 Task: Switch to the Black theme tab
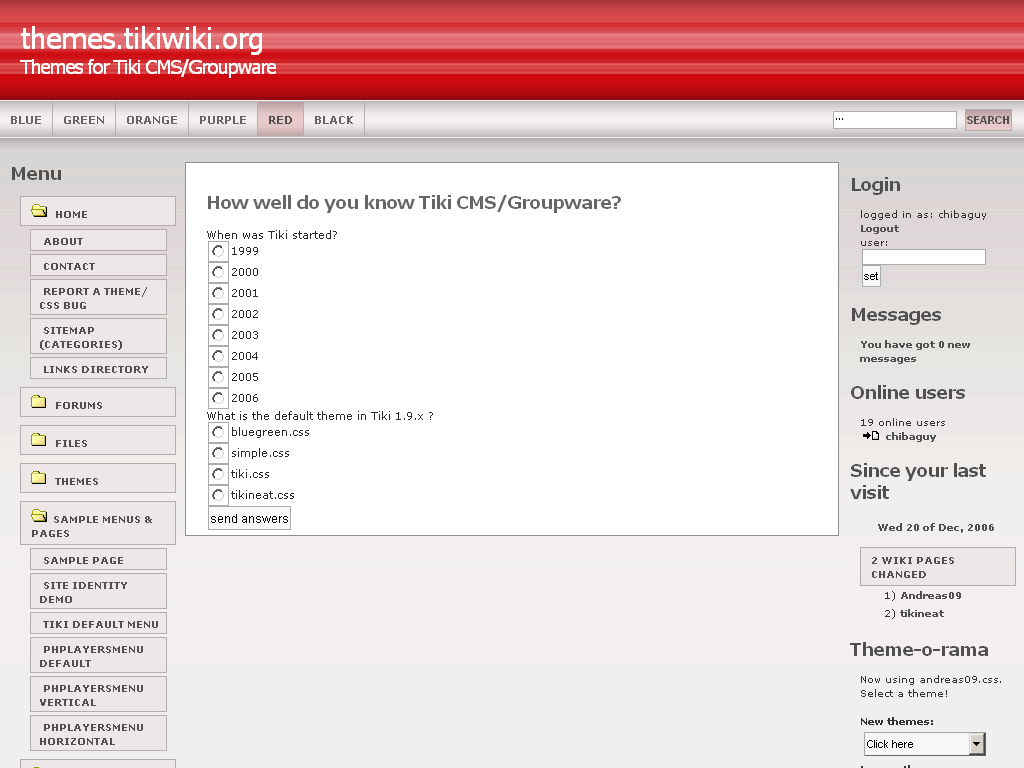tap(334, 120)
